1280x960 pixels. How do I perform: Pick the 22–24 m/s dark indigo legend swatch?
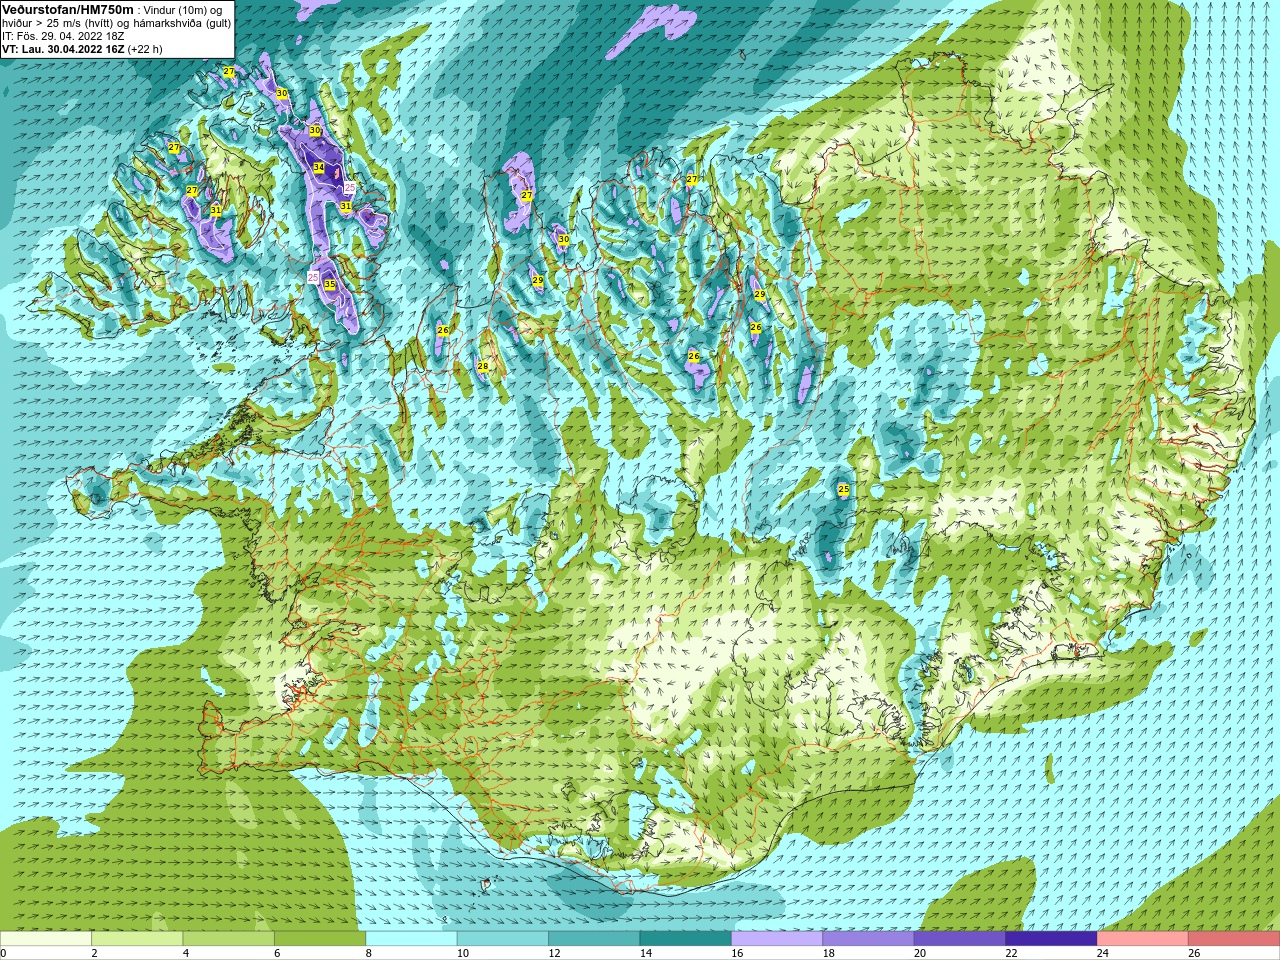[1052, 939]
